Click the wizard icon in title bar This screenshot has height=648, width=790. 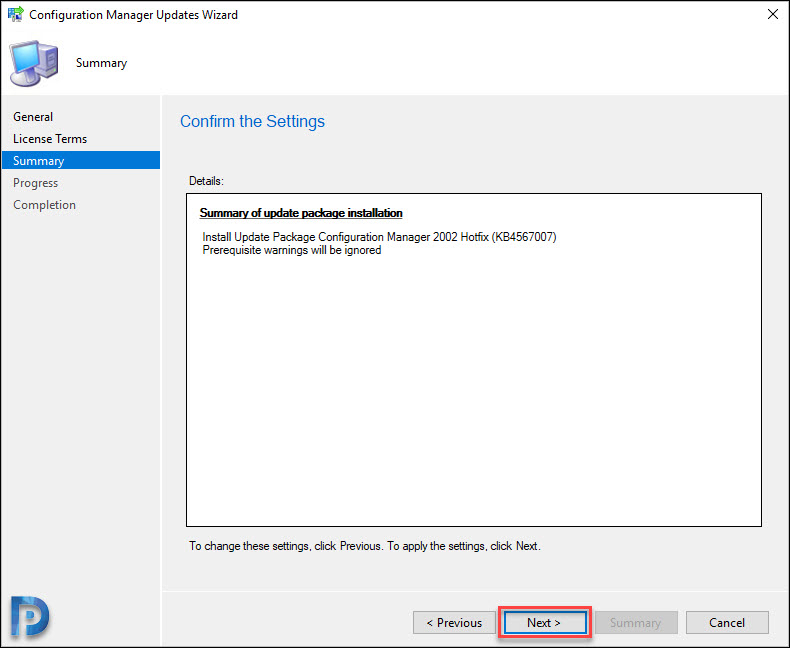(x=16, y=14)
